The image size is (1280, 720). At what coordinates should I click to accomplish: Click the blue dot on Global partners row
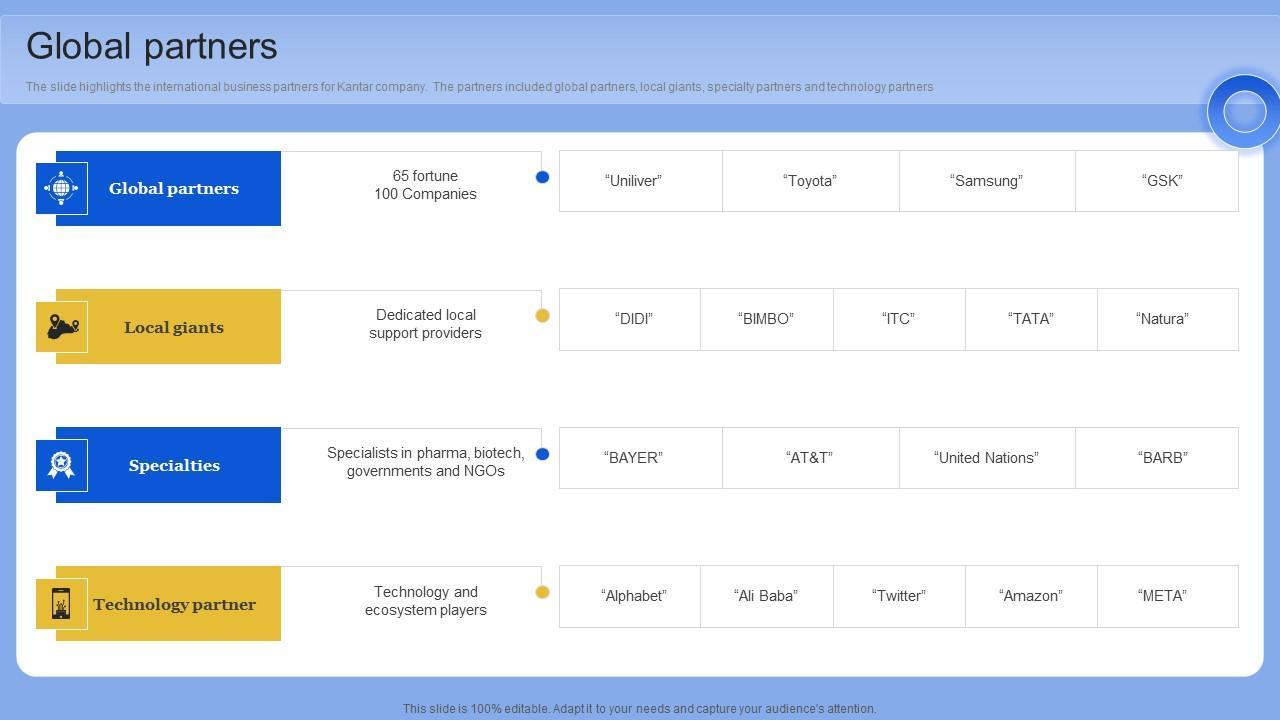pos(542,177)
